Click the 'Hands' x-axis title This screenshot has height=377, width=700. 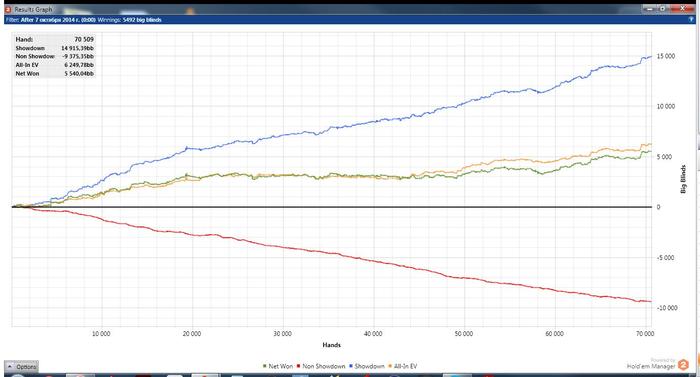point(331,345)
